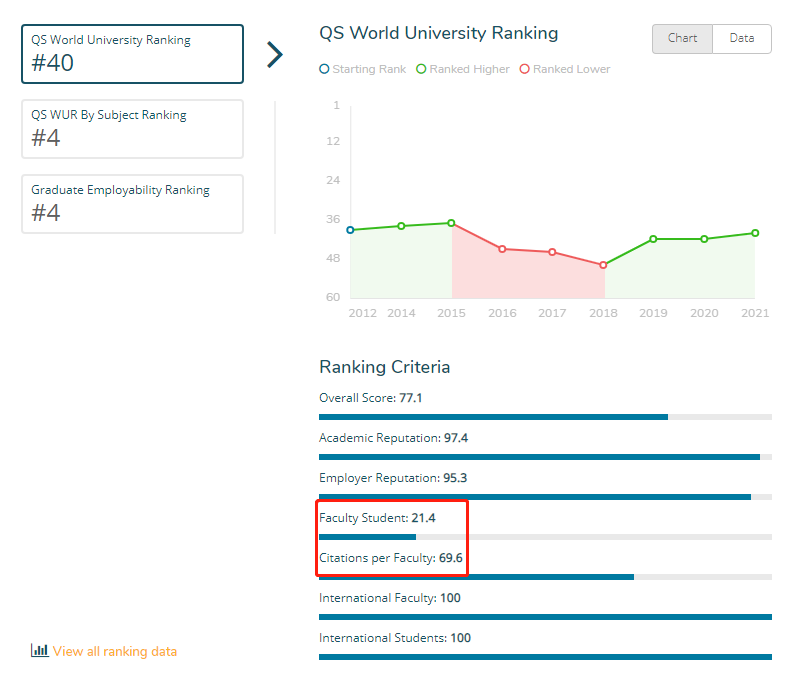Image resolution: width=801 pixels, height=695 pixels.
Task: Click the 'International Students: 100' text
Action: 395,638
